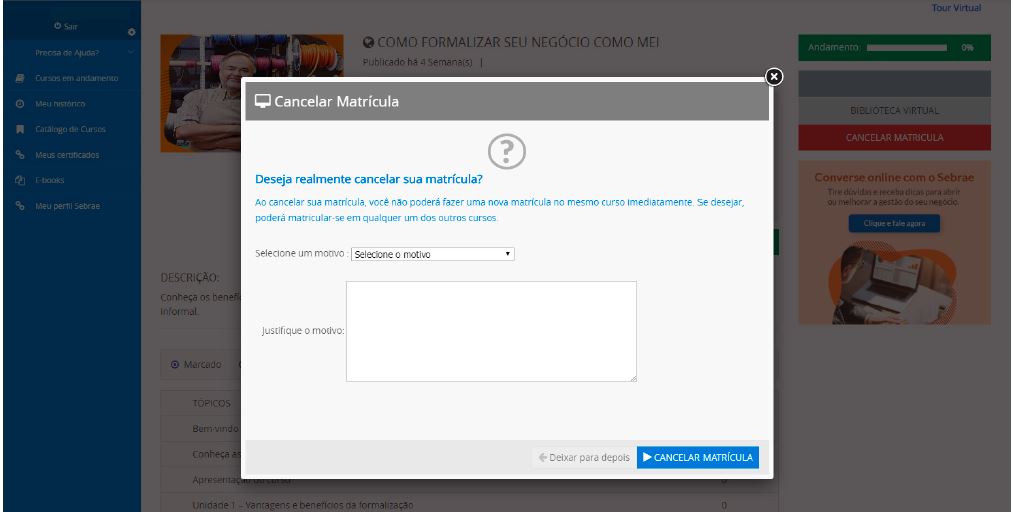
Task: Open the Tour Virtual link
Action: pos(956,8)
